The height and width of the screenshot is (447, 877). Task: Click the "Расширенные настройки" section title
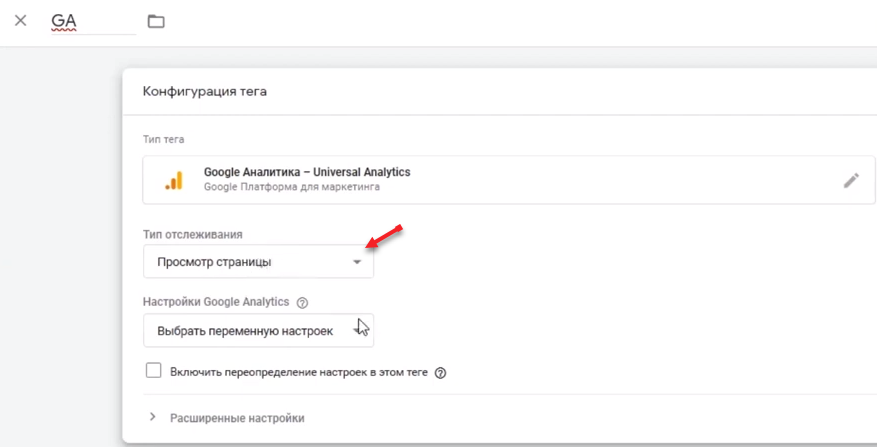coord(237,418)
